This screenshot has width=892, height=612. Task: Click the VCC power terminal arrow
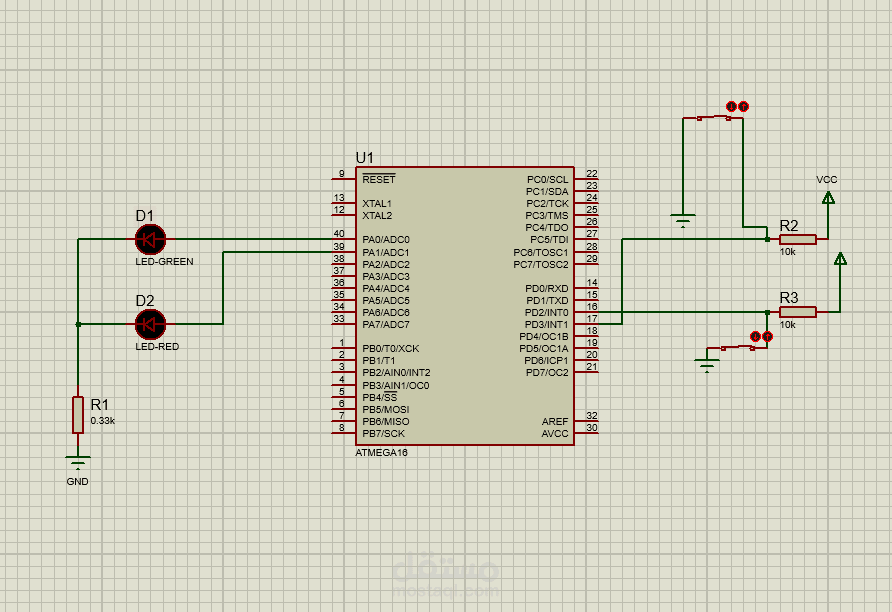pyautogui.click(x=828, y=197)
